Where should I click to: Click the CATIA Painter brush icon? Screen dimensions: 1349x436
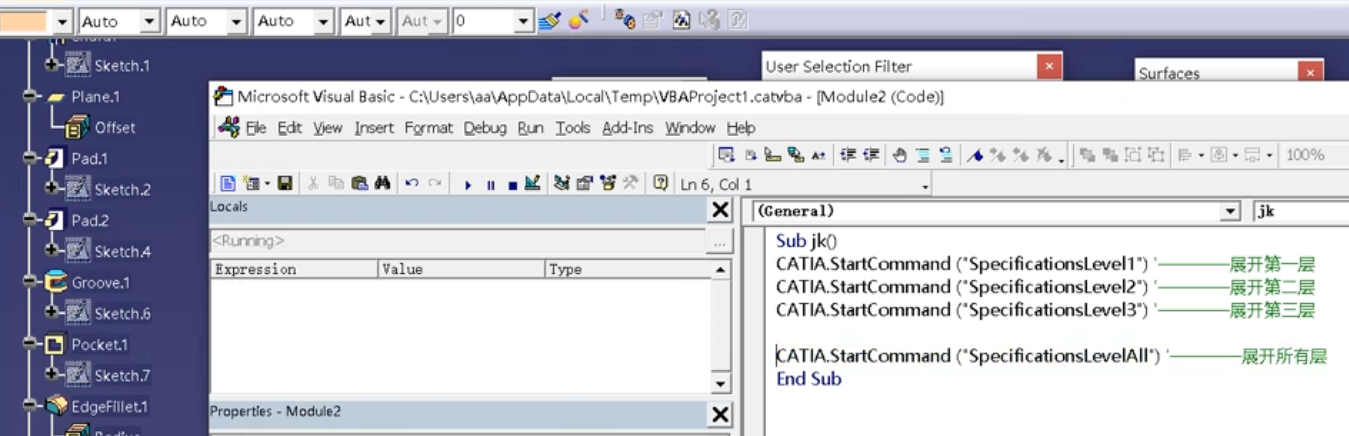(549, 20)
